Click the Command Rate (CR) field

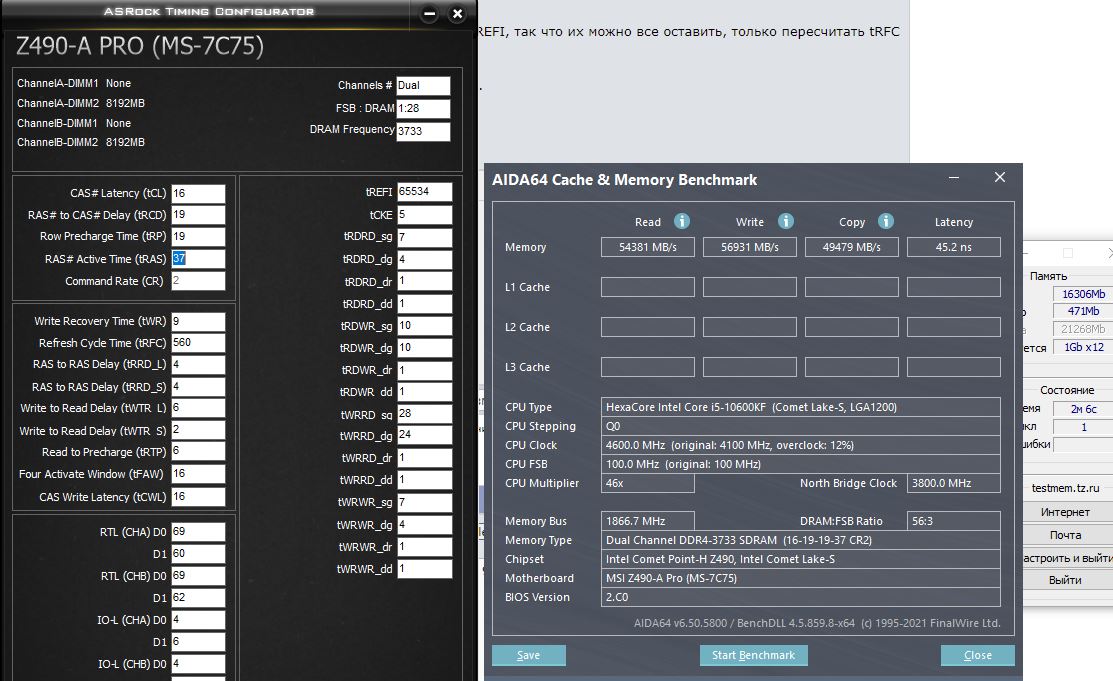(198, 281)
